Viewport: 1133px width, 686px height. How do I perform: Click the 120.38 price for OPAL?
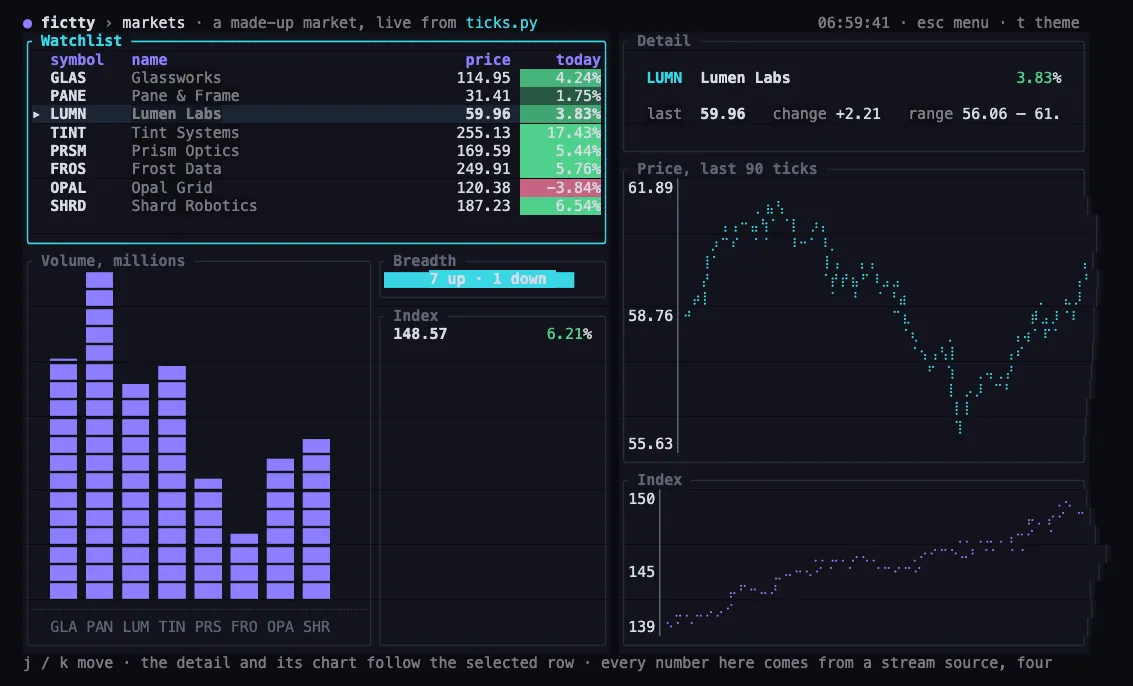coord(483,187)
